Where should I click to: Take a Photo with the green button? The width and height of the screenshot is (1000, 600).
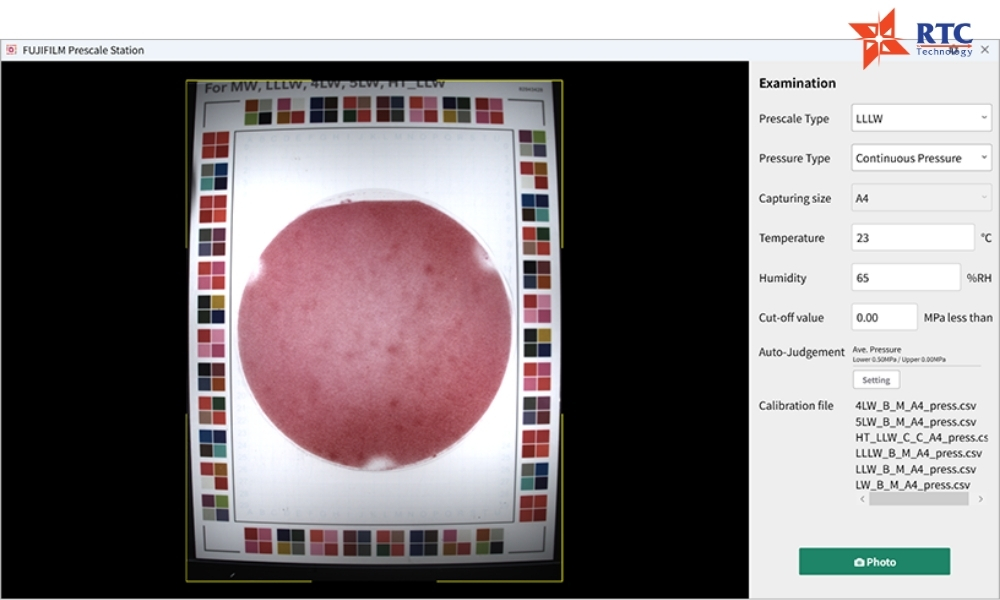pos(874,562)
